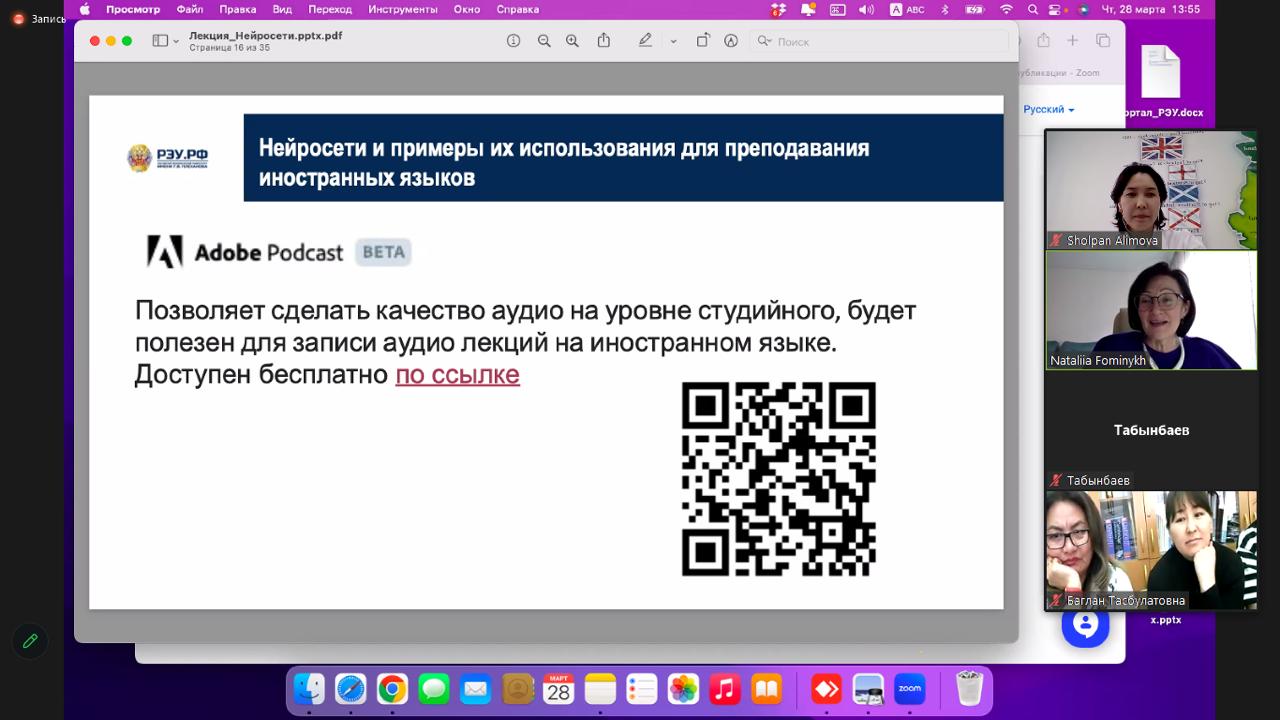Image resolution: width=1280 pixels, height=720 pixels.
Task: Open the Файл menu
Action: [190, 9]
